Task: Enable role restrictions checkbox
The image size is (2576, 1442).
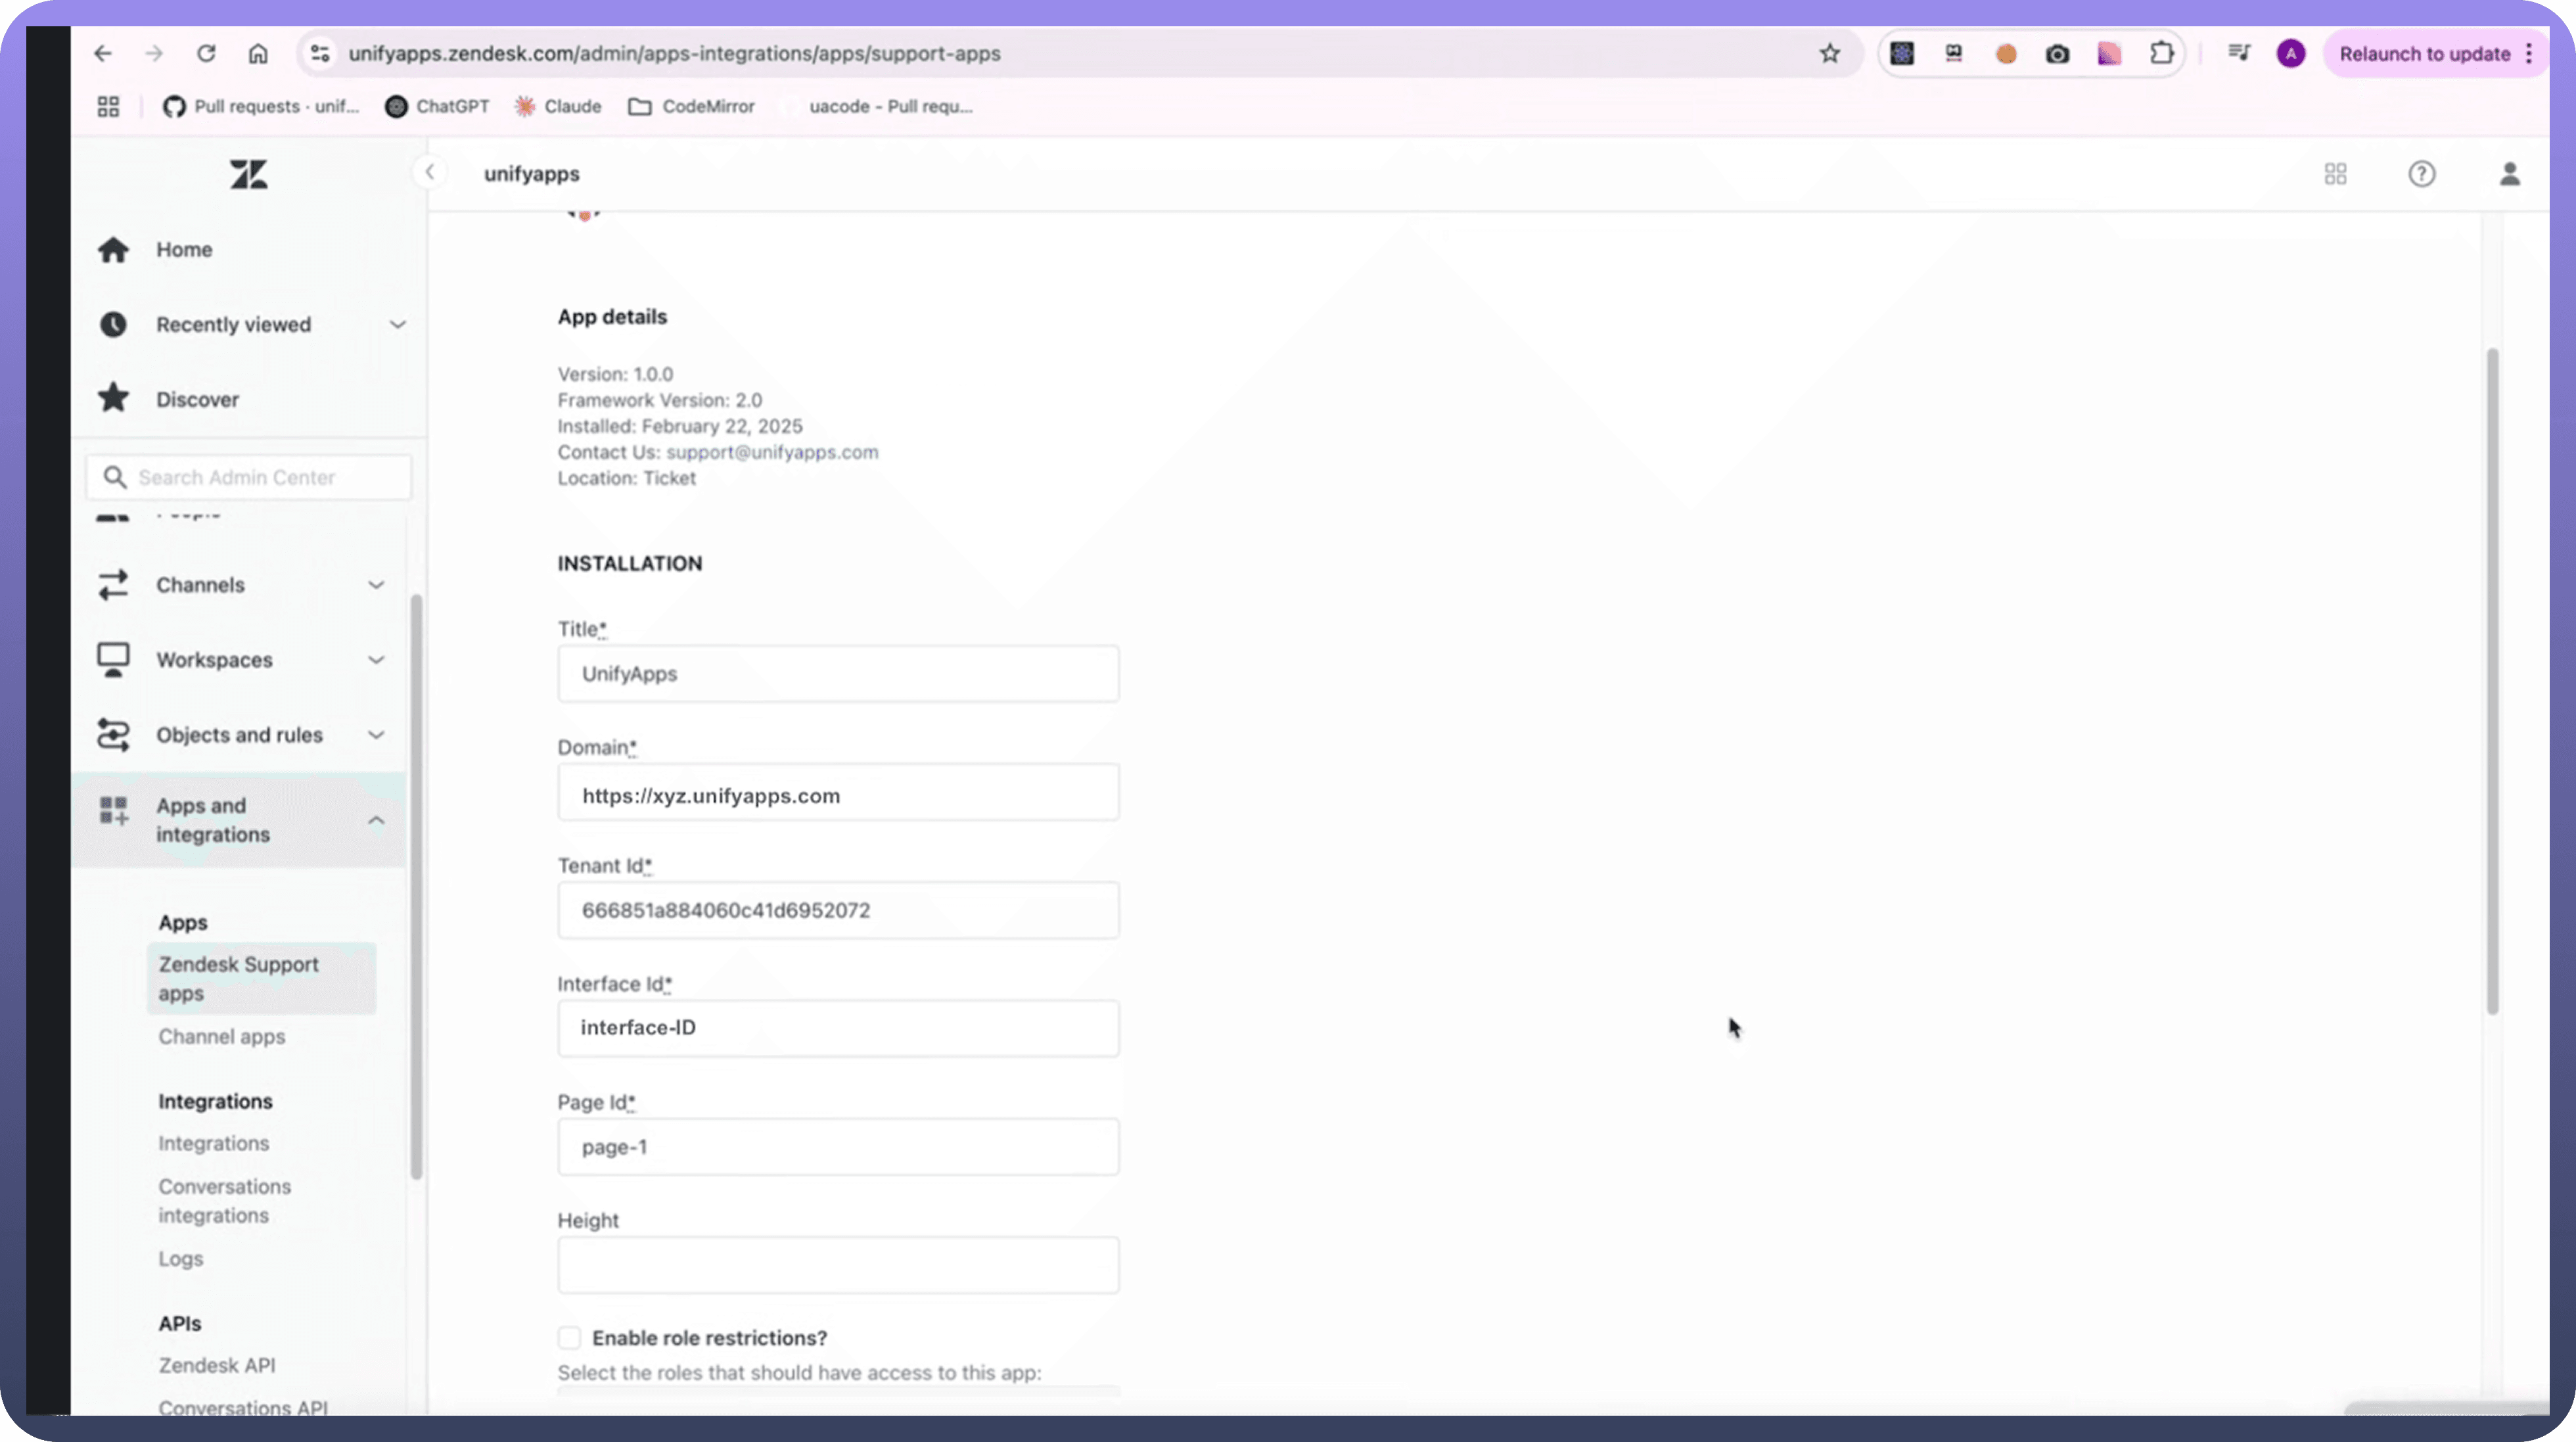Action: (569, 1338)
